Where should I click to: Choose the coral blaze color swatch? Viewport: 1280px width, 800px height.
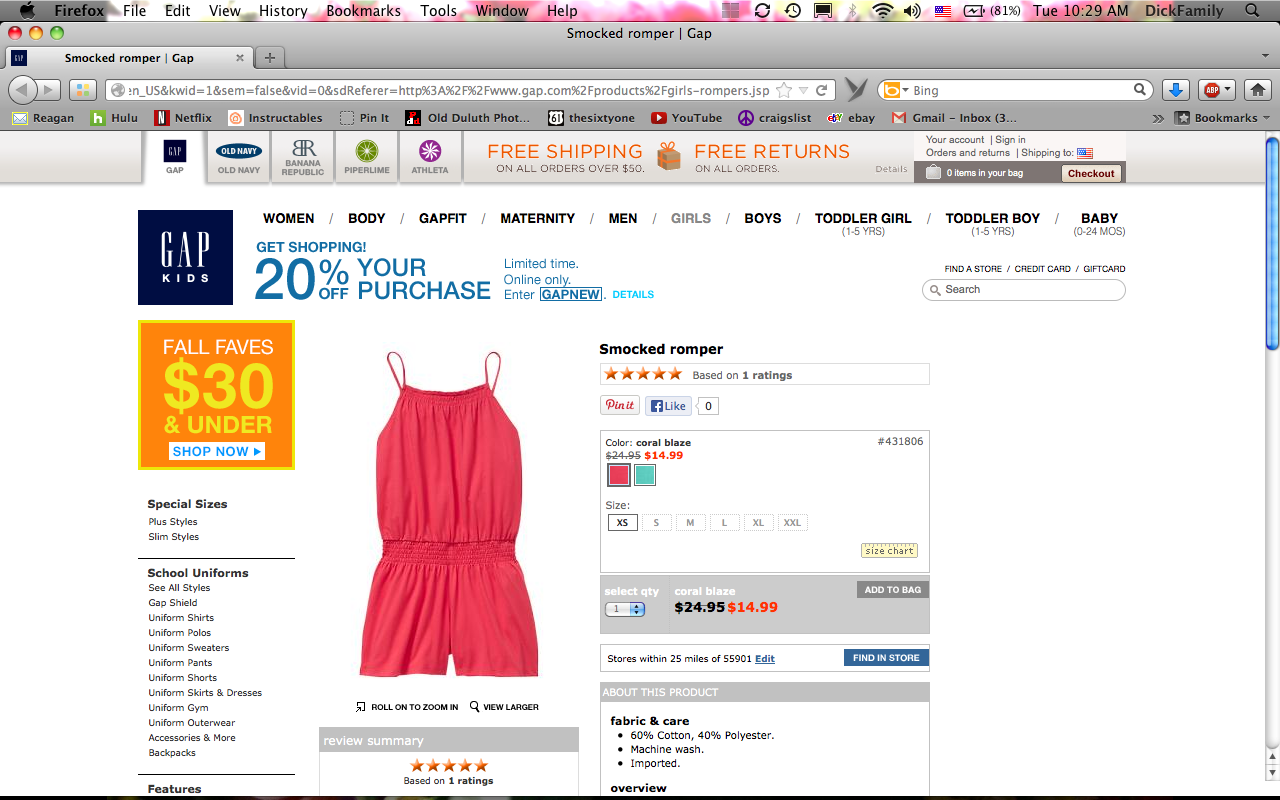point(619,475)
